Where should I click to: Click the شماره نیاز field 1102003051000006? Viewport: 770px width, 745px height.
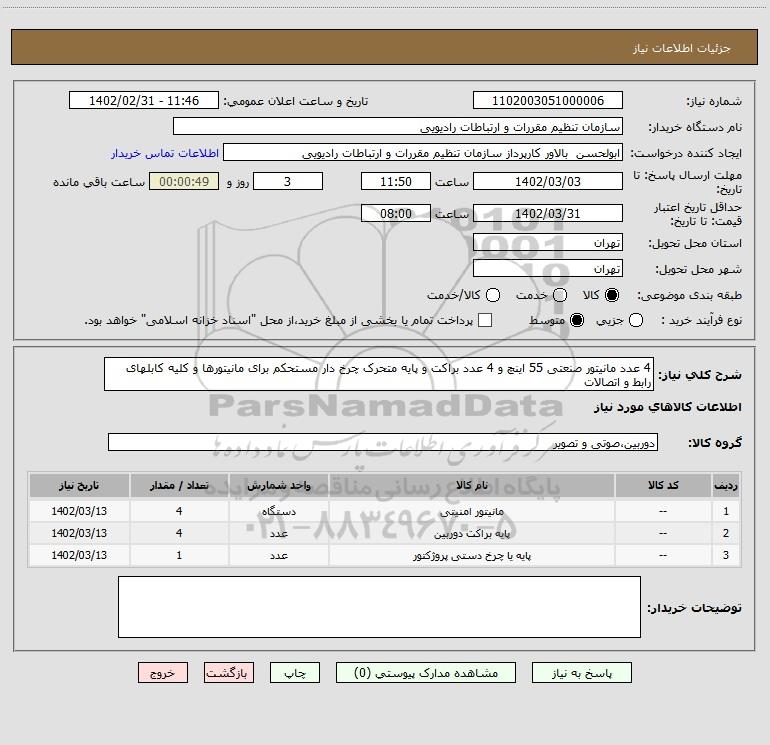[x=548, y=101]
